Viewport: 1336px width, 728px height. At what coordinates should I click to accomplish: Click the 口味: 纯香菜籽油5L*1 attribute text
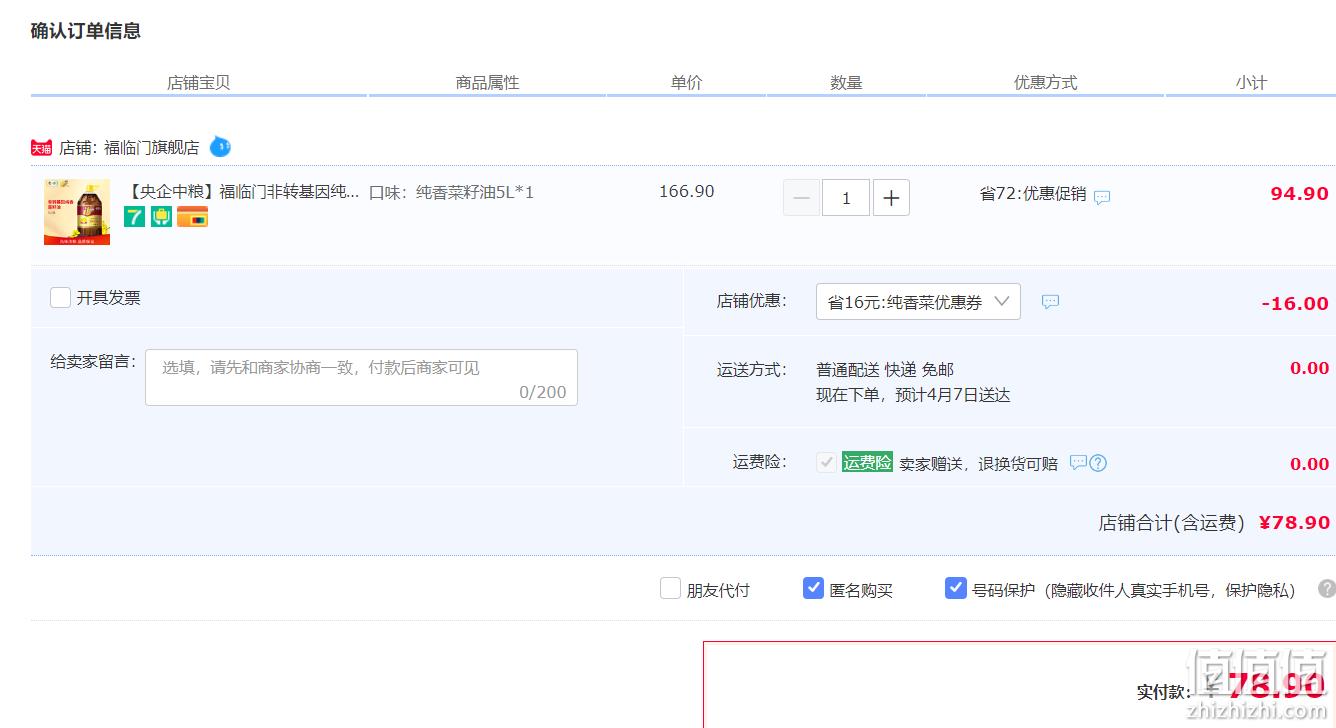[x=452, y=192]
